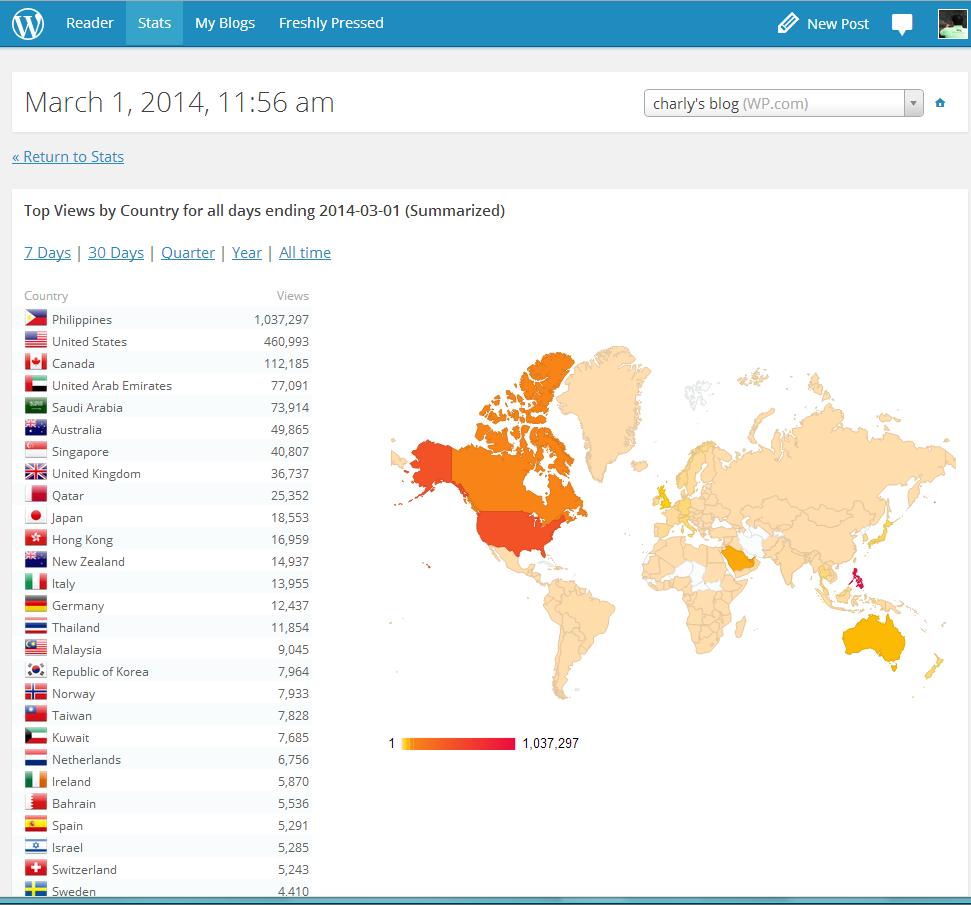Open the notifications speech bubble icon

[x=902, y=24]
